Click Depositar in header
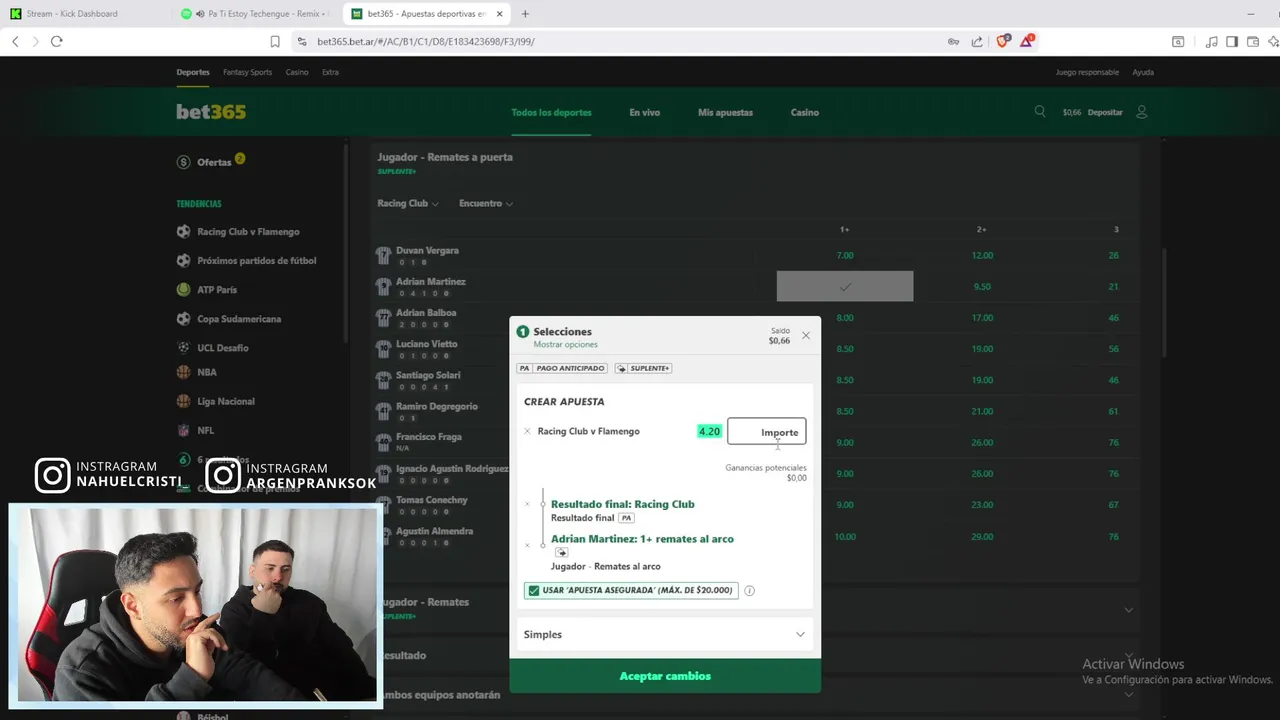The width and height of the screenshot is (1280, 720). (x=1105, y=112)
